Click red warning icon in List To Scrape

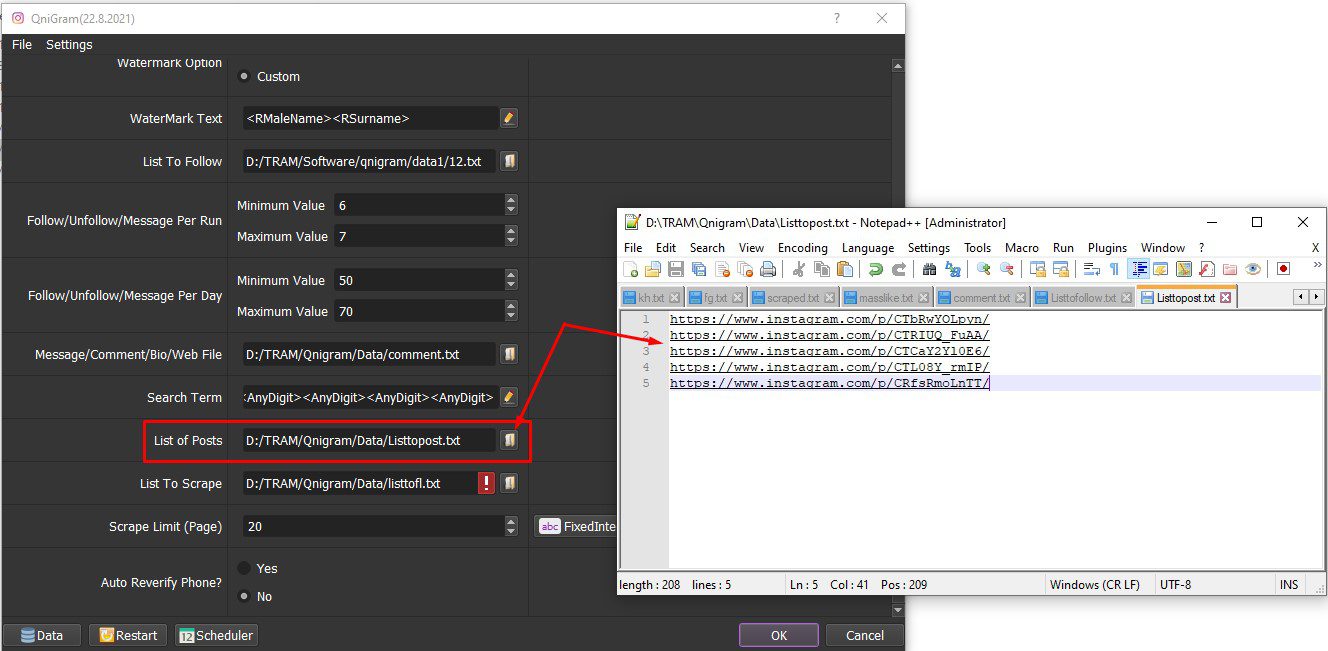(486, 483)
